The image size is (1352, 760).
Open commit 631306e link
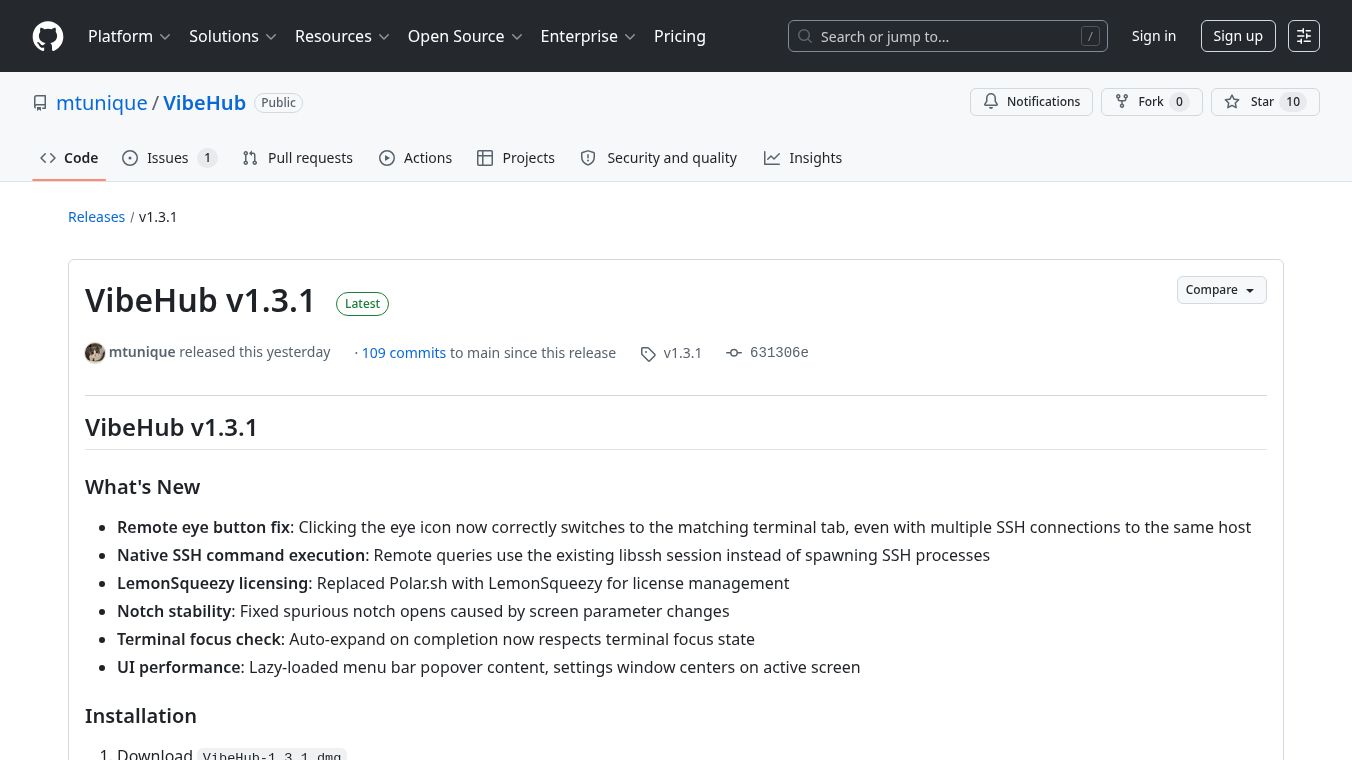[778, 353]
